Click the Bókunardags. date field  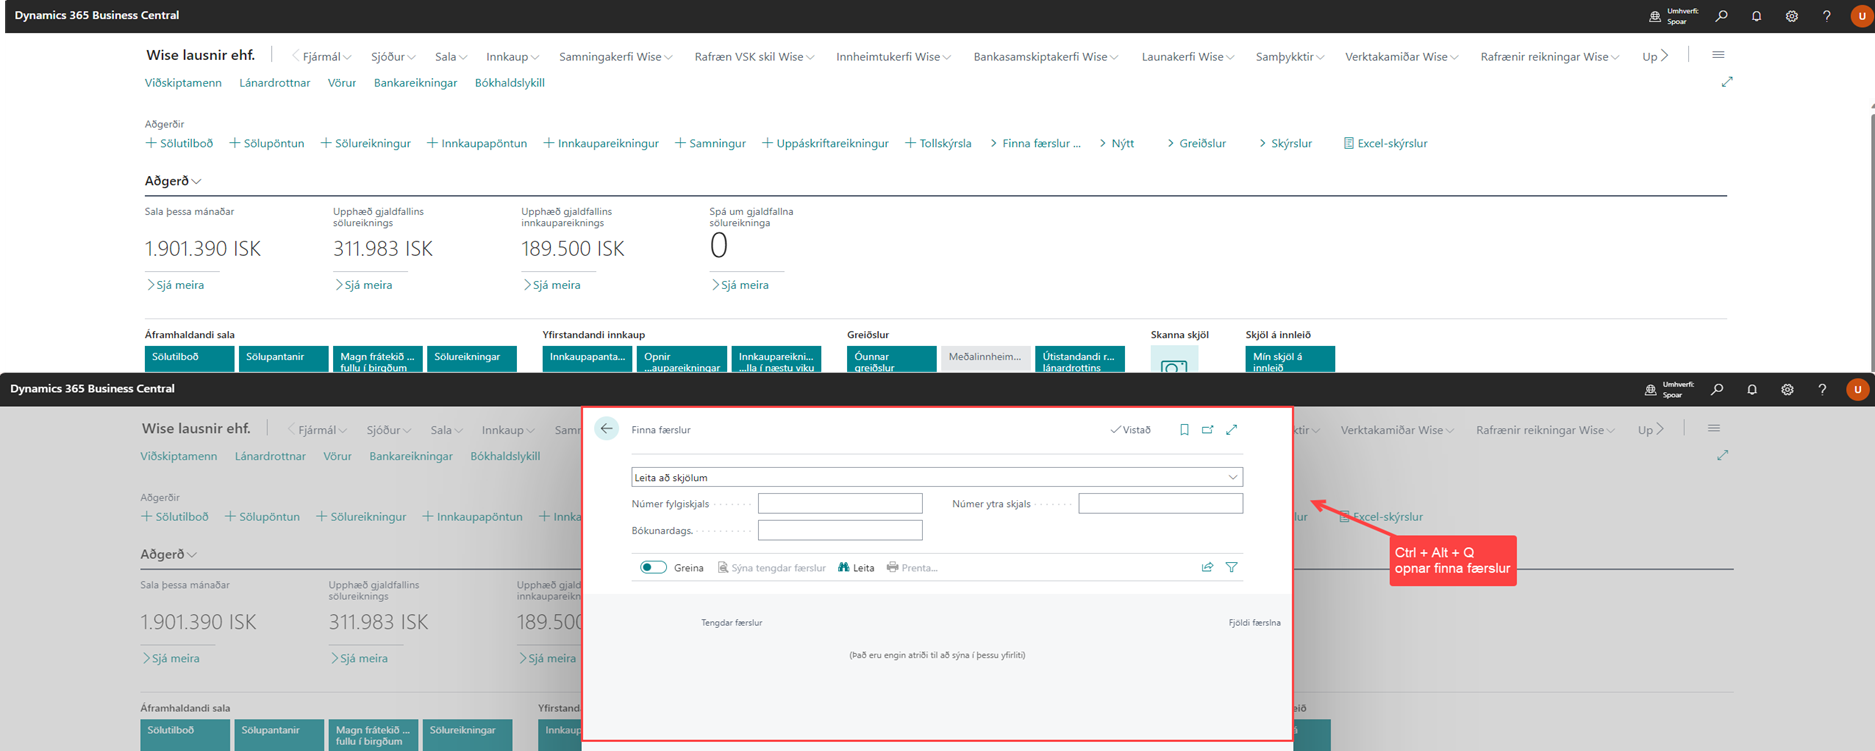point(840,530)
